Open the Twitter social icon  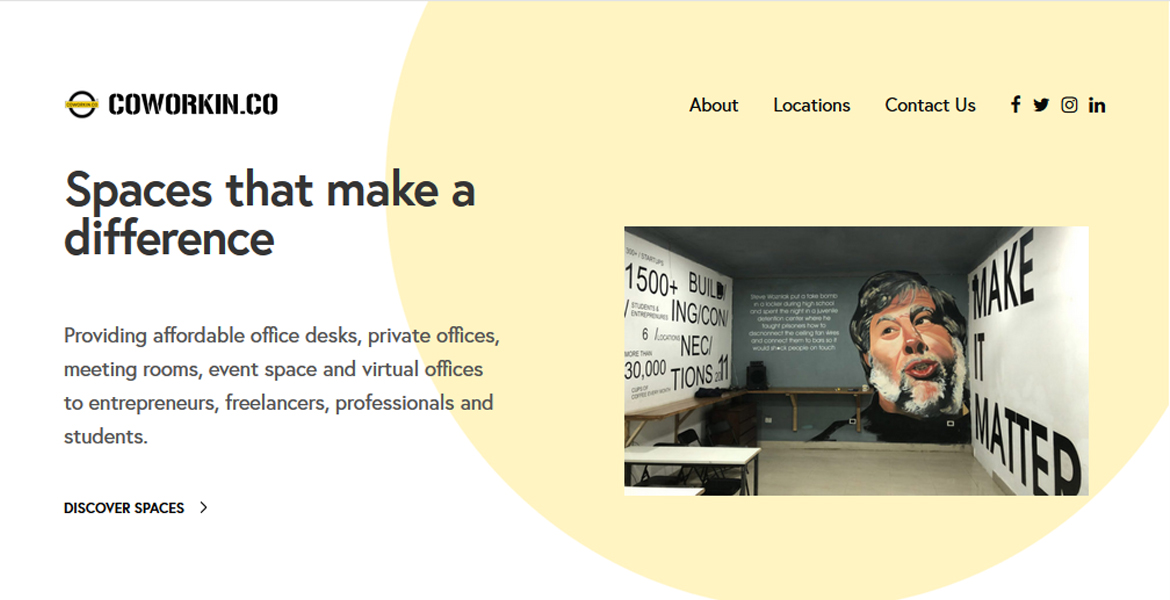coord(1041,105)
